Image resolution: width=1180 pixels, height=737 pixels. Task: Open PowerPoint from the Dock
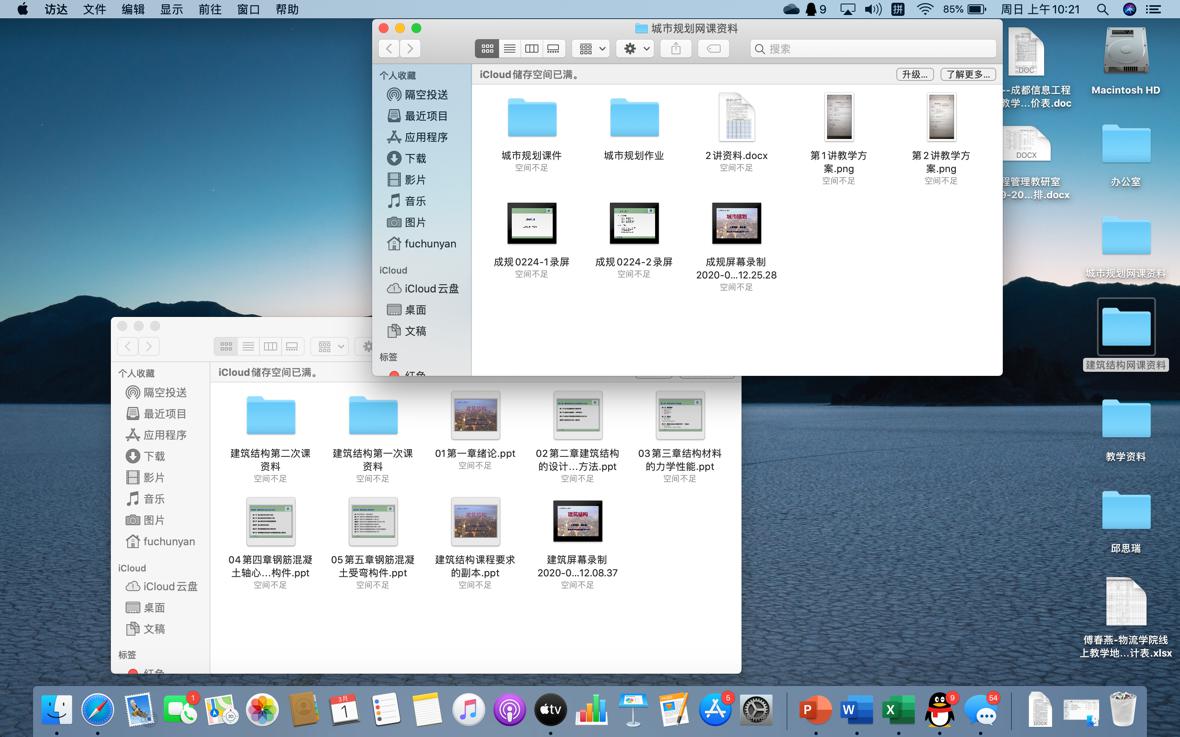[x=815, y=710]
